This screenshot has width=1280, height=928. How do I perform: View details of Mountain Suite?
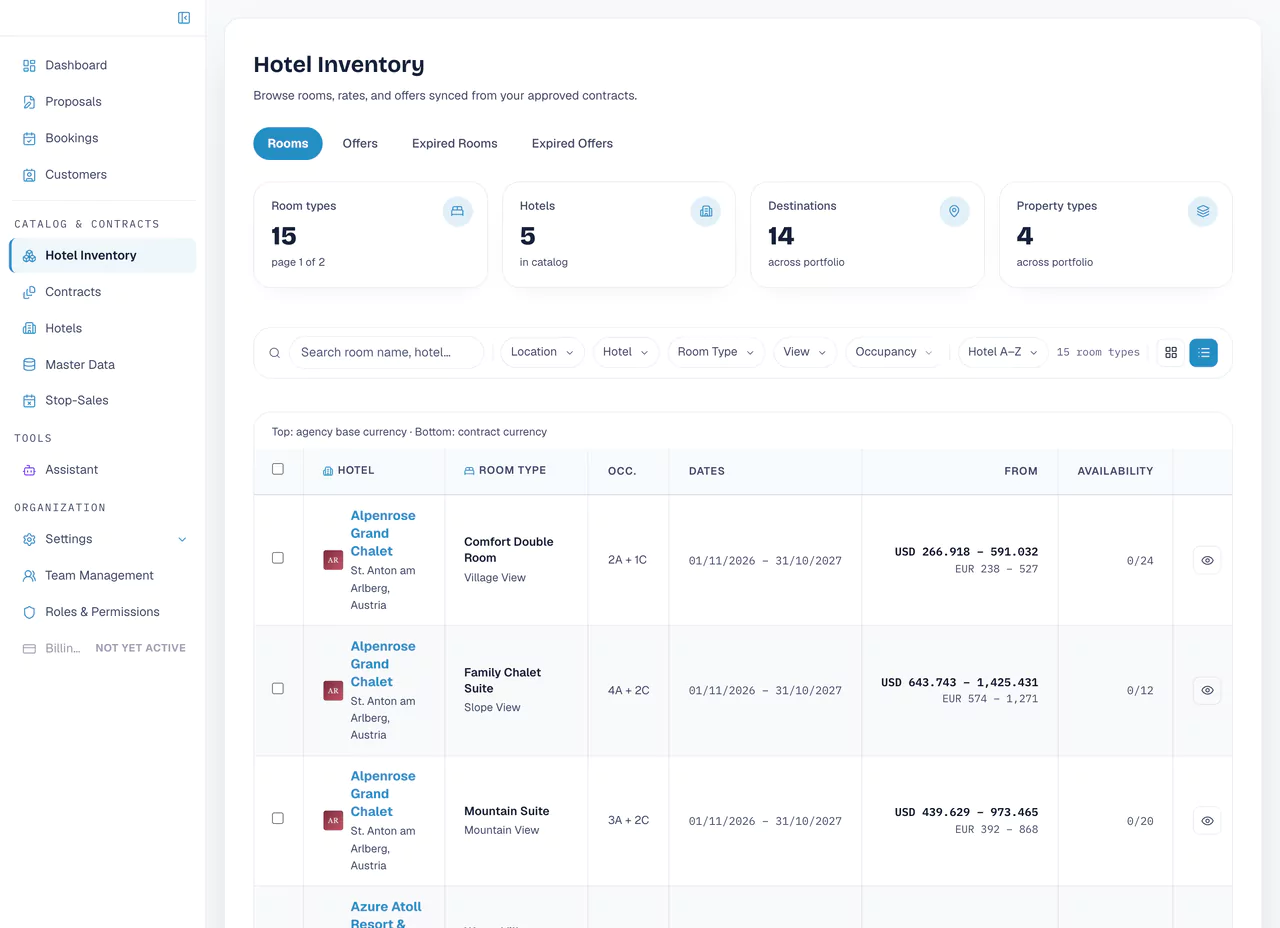pos(1207,821)
